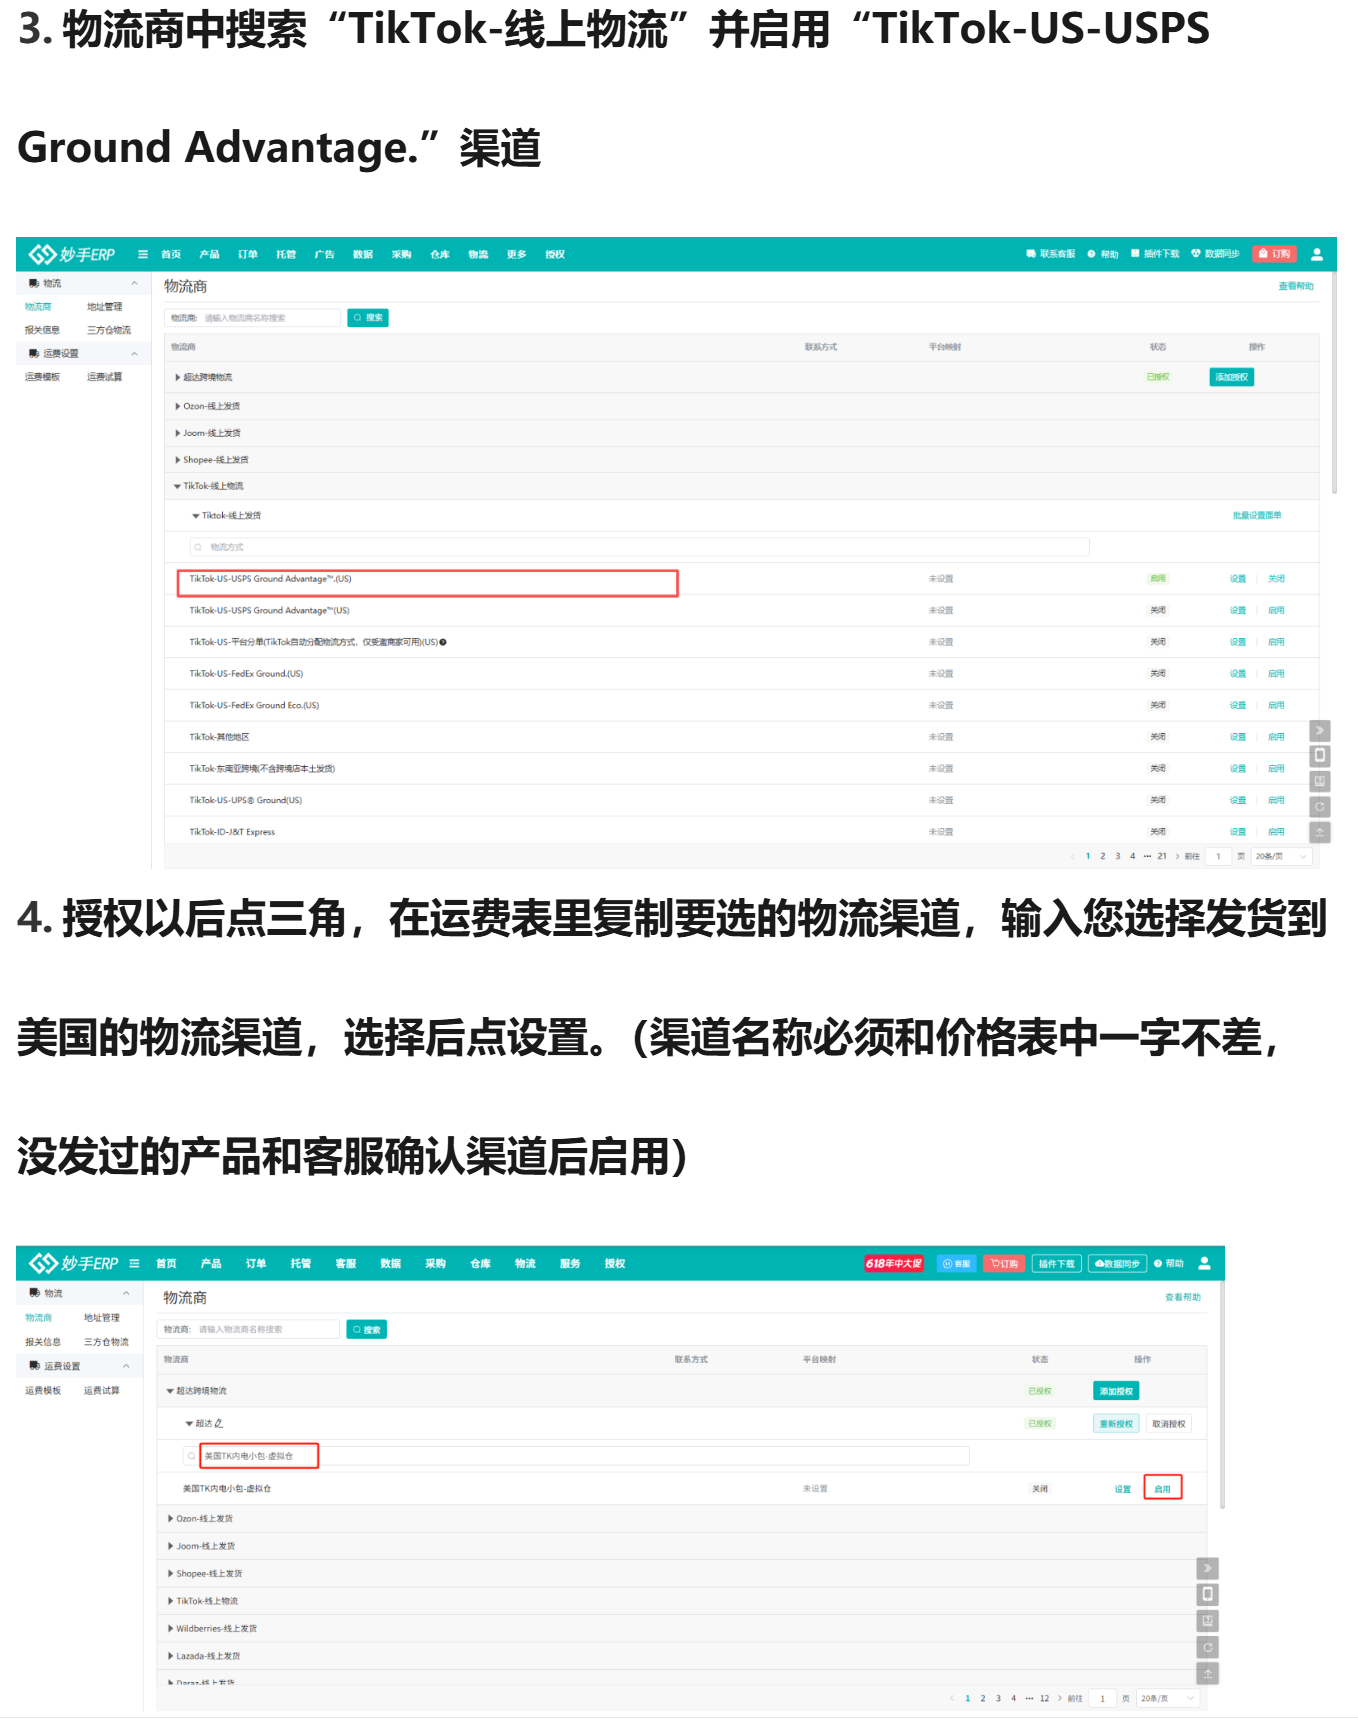Click the 物流方式 search field under Tiktok-线上发货
1358x1725 pixels.
[640, 547]
